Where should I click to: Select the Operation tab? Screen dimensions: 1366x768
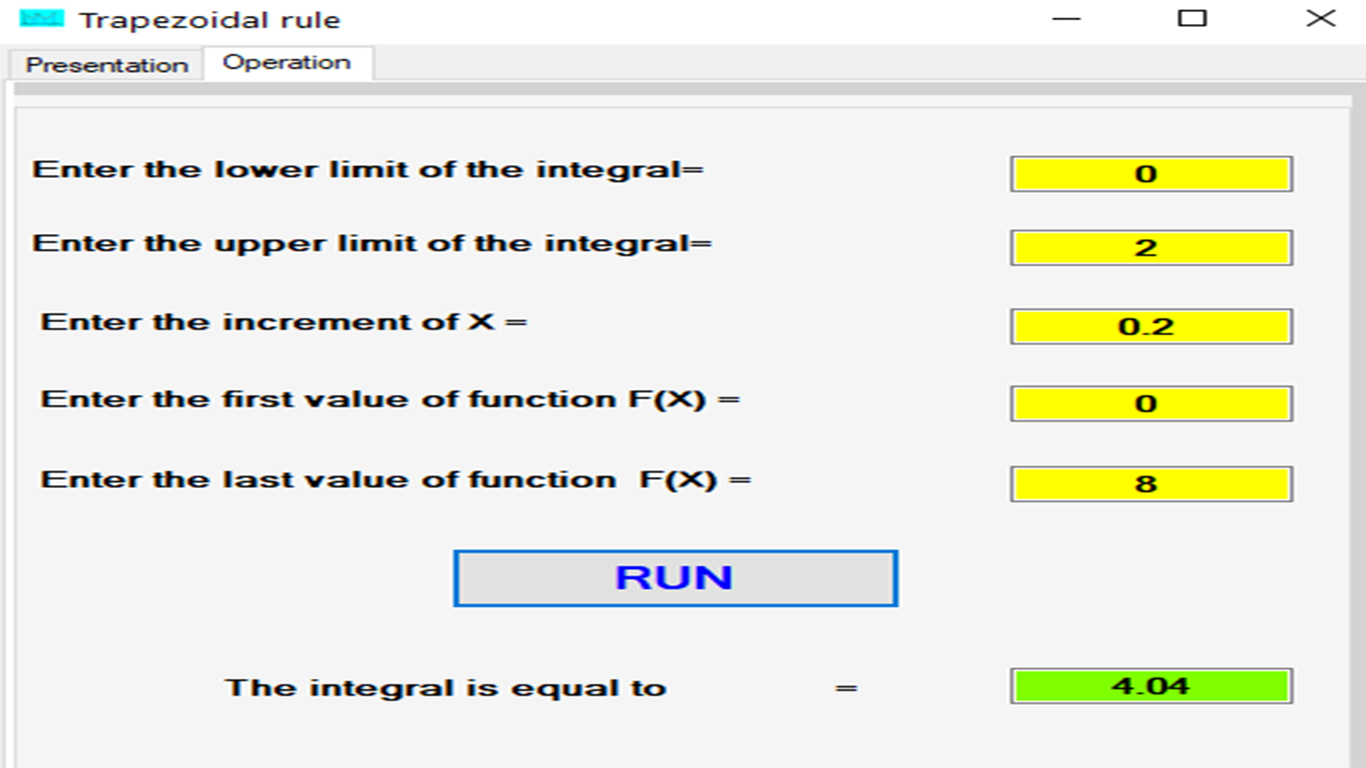pos(287,63)
